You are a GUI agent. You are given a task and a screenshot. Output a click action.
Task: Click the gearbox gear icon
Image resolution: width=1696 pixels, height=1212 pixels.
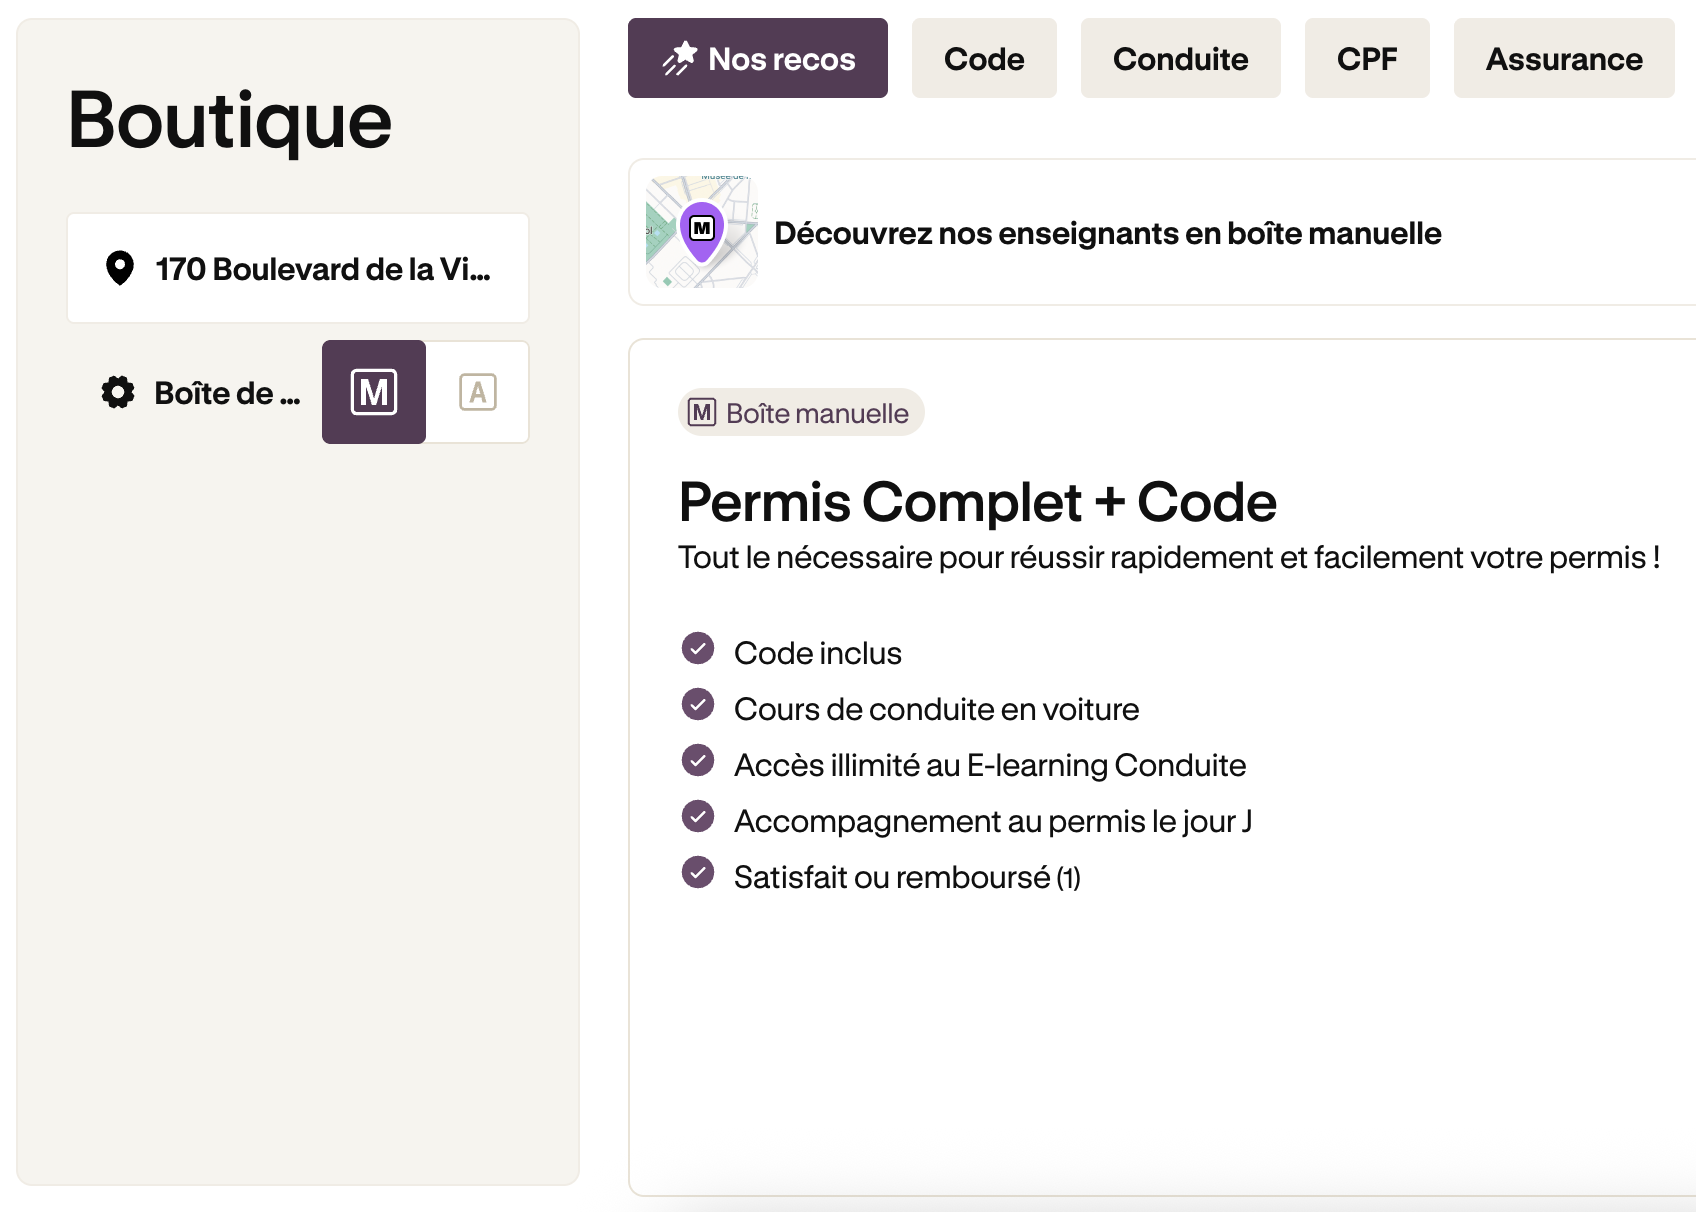pos(118,392)
